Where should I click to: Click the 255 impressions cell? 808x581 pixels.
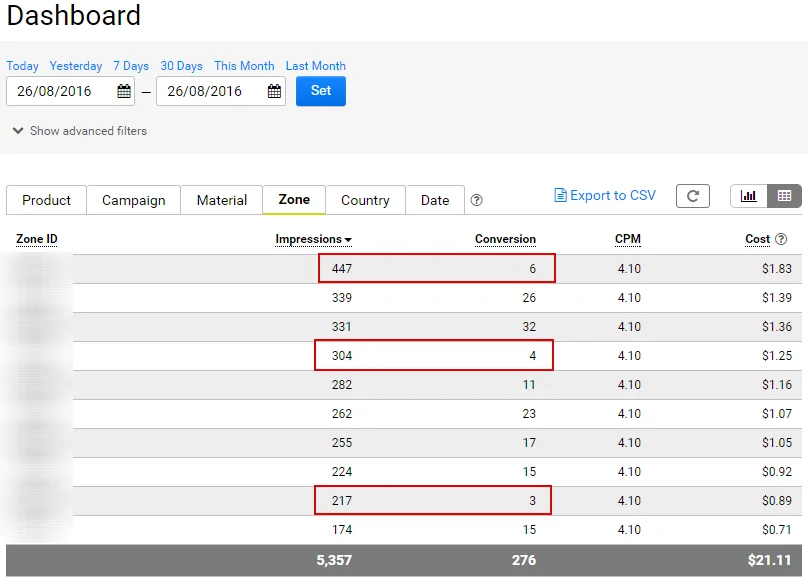point(342,442)
